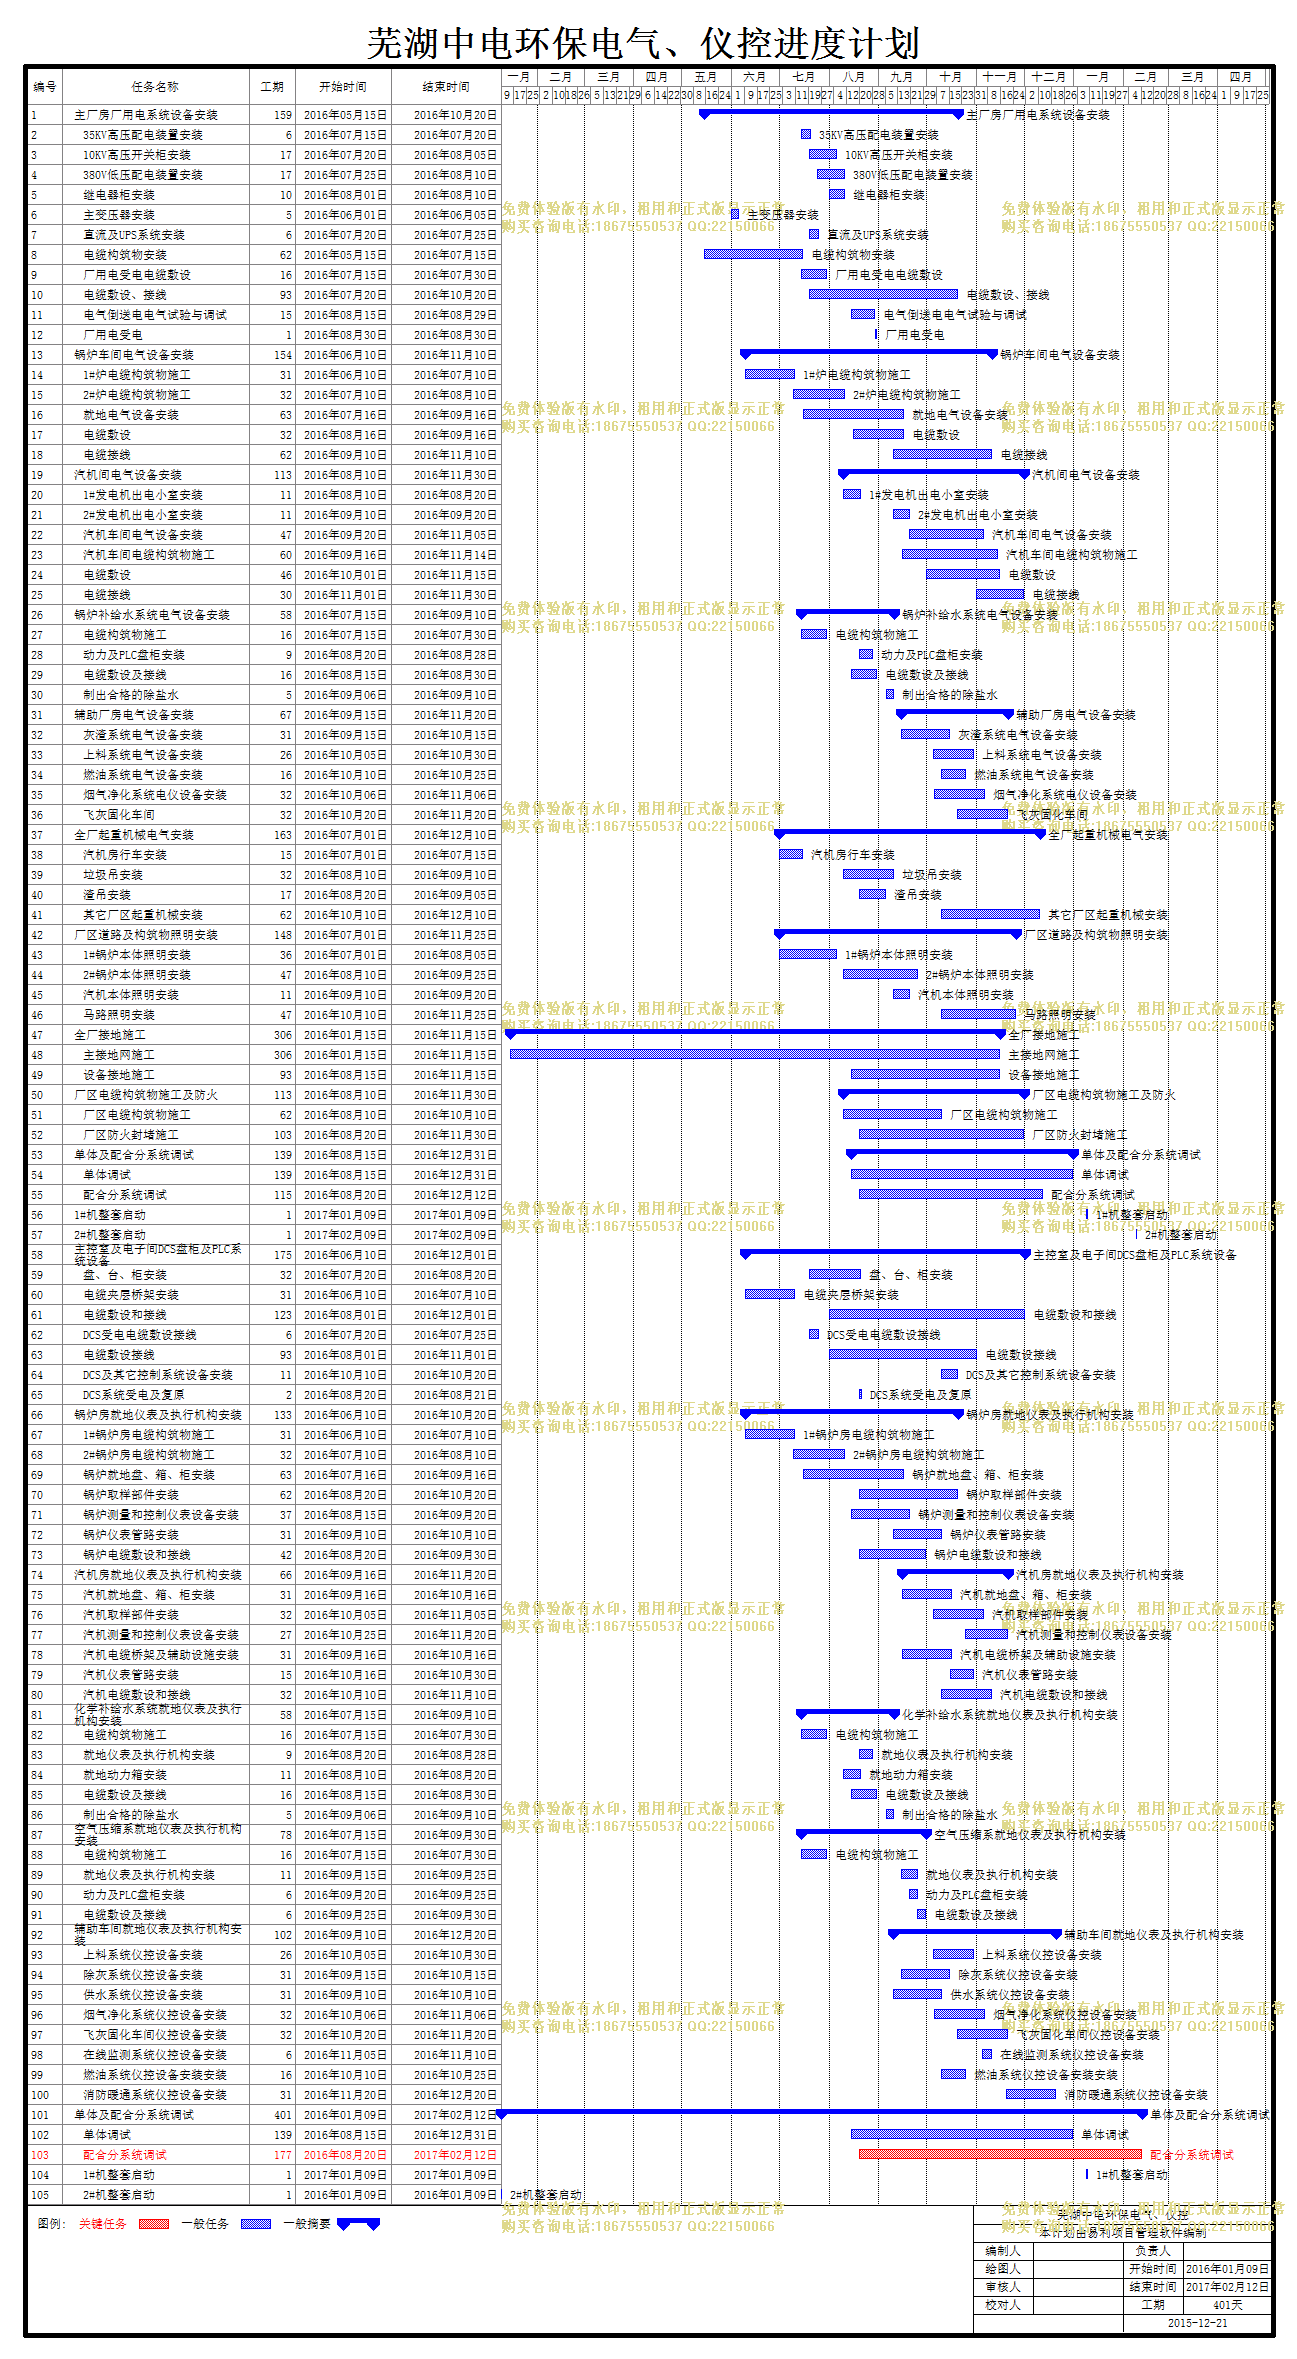Click the blue 一般任务 legend swatch
The image size is (1297, 2359).
click(x=256, y=2224)
